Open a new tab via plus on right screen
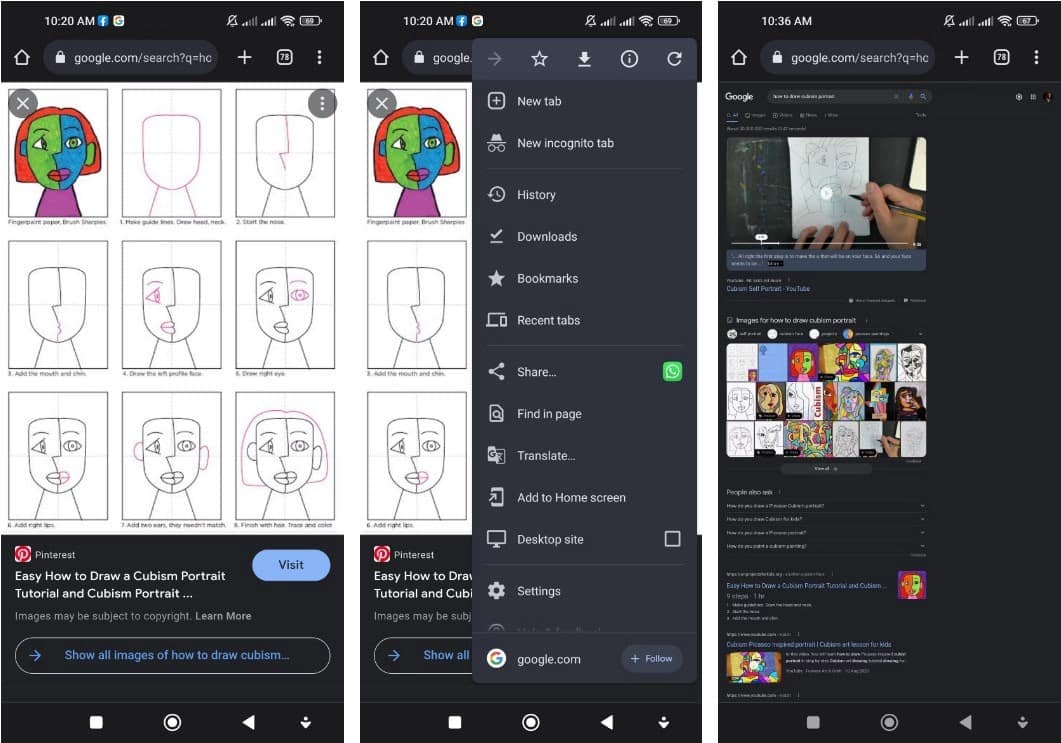The image size is (1061, 743). (x=962, y=58)
